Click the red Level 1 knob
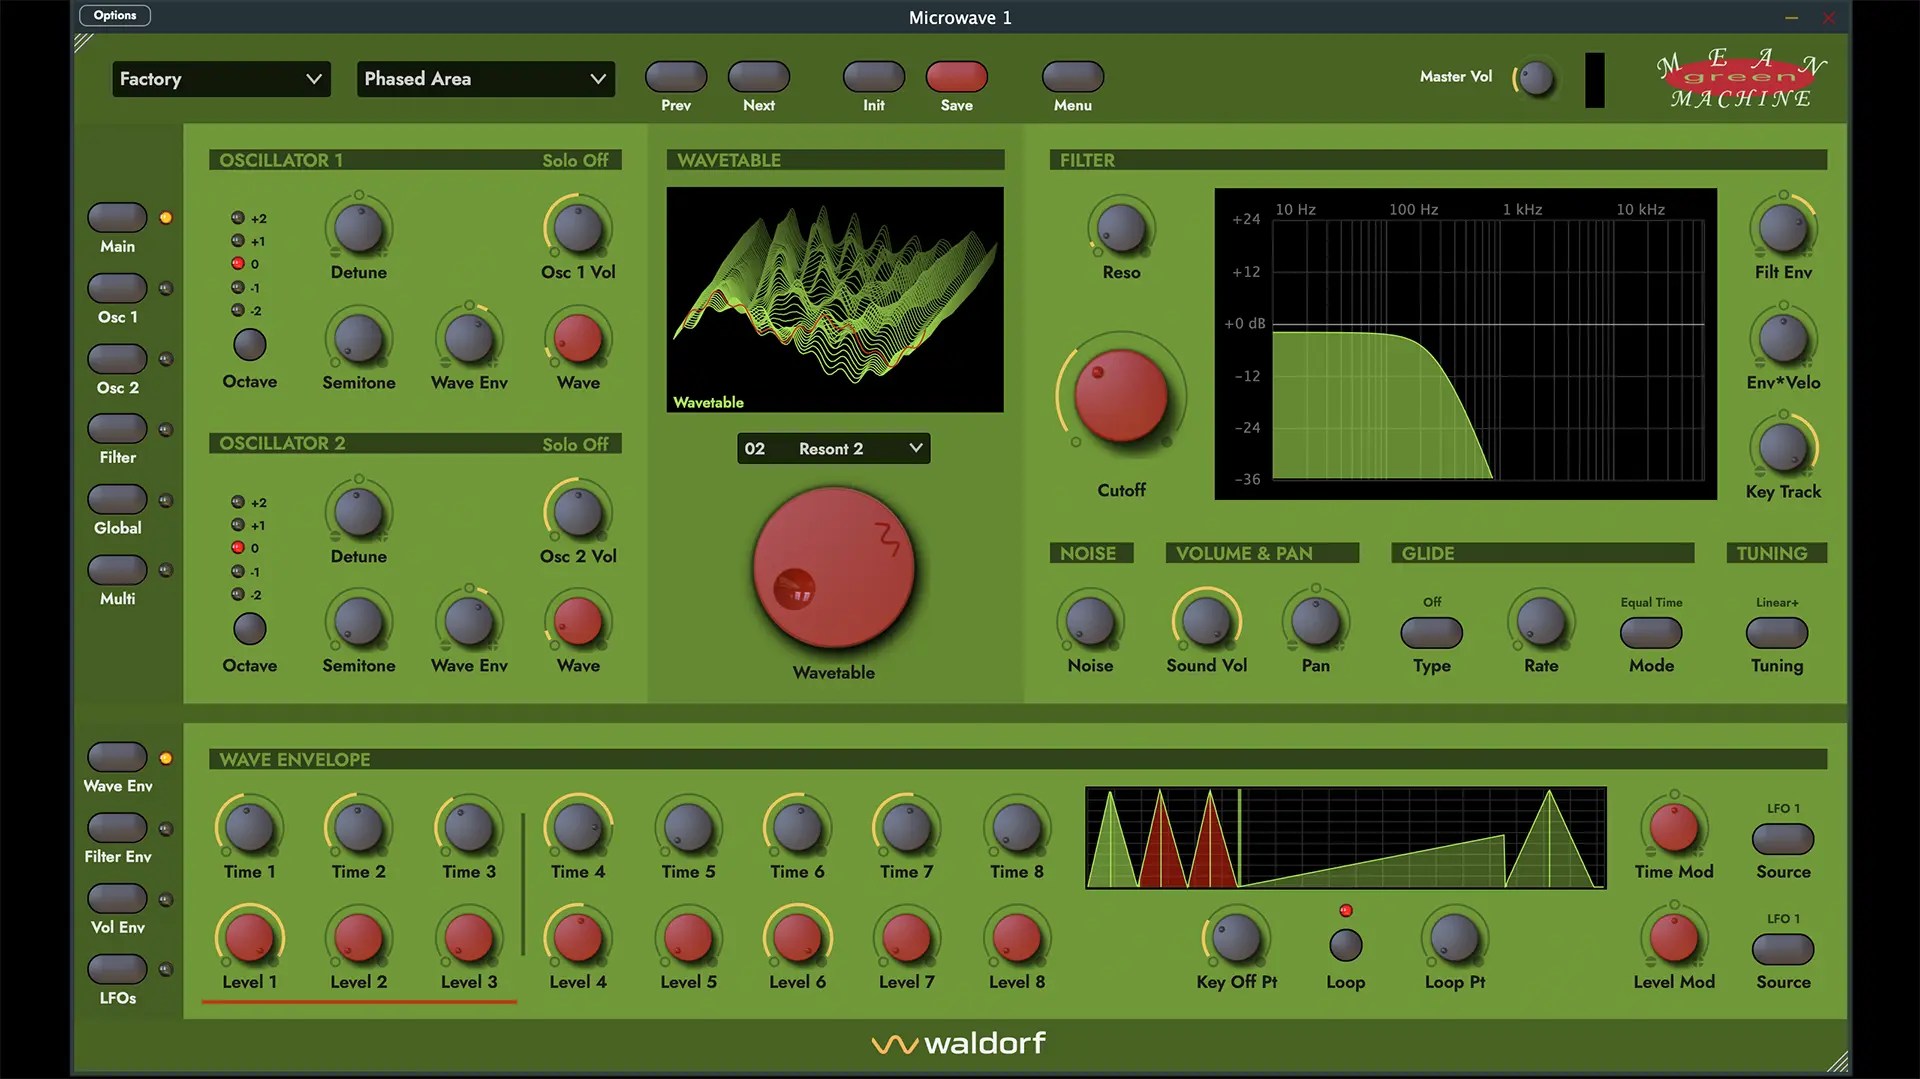The image size is (1920, 1079). 249,938
